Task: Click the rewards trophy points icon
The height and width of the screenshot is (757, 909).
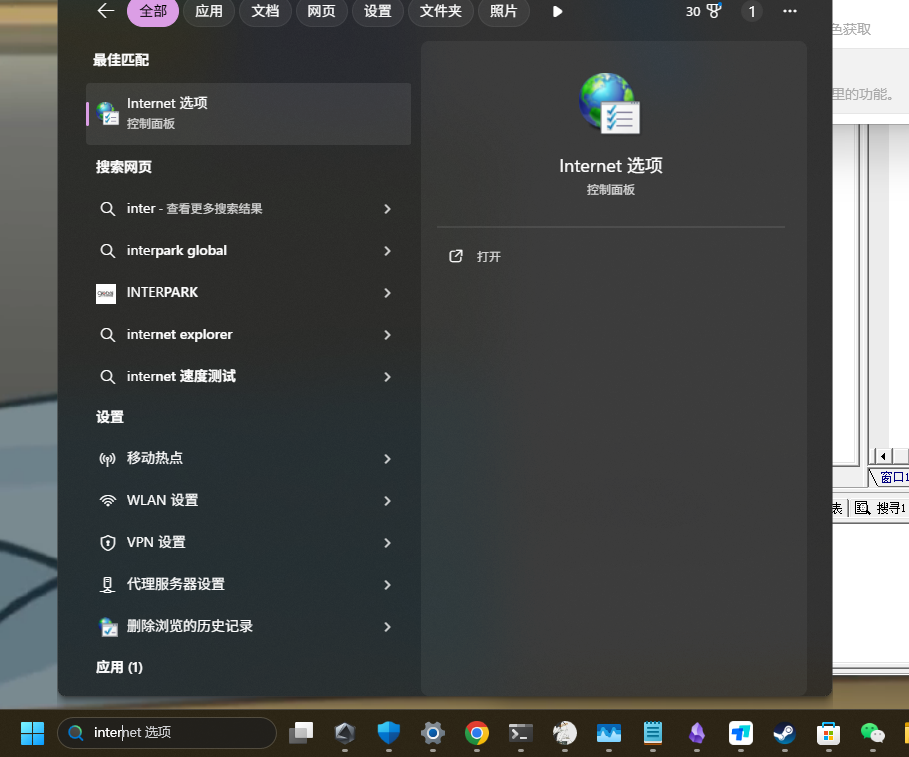Action: pyautogui.click(x=713, y=11)
